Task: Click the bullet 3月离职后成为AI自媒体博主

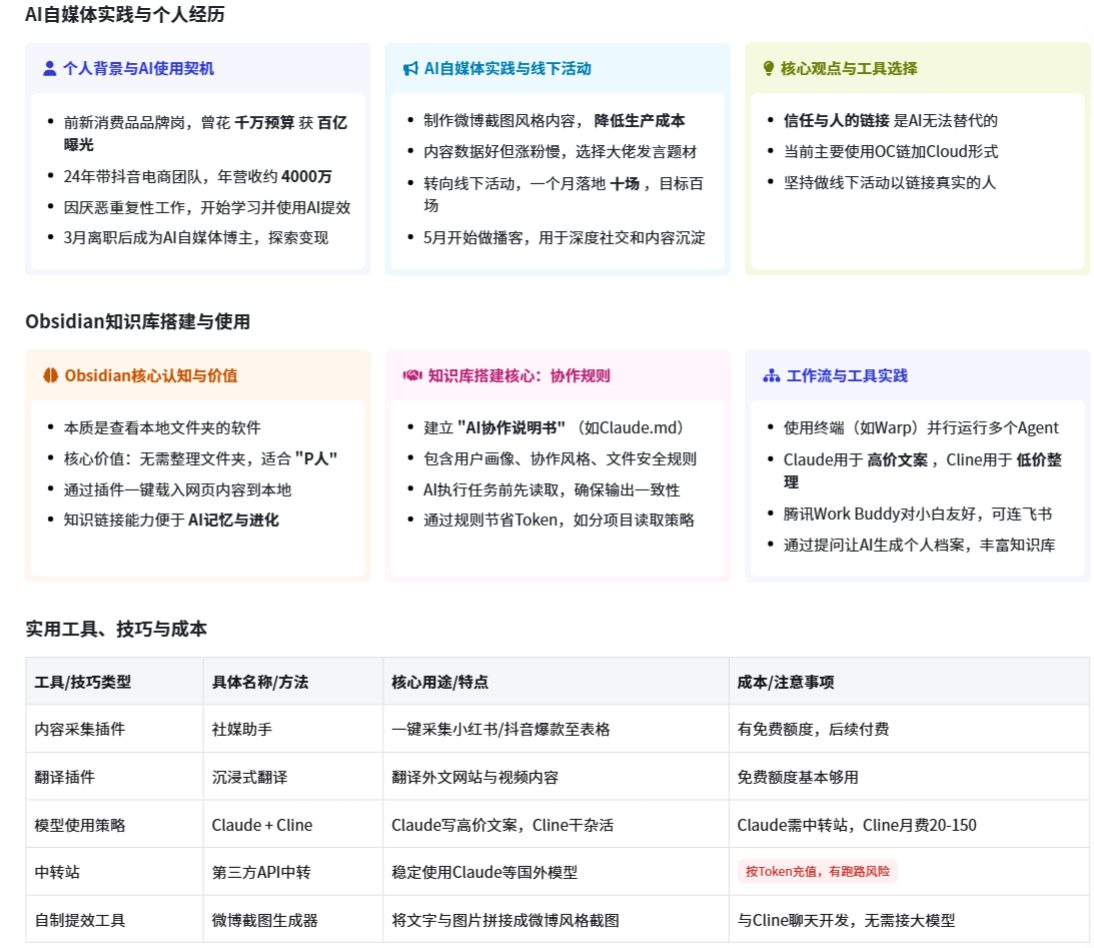Action: [195, 238]
